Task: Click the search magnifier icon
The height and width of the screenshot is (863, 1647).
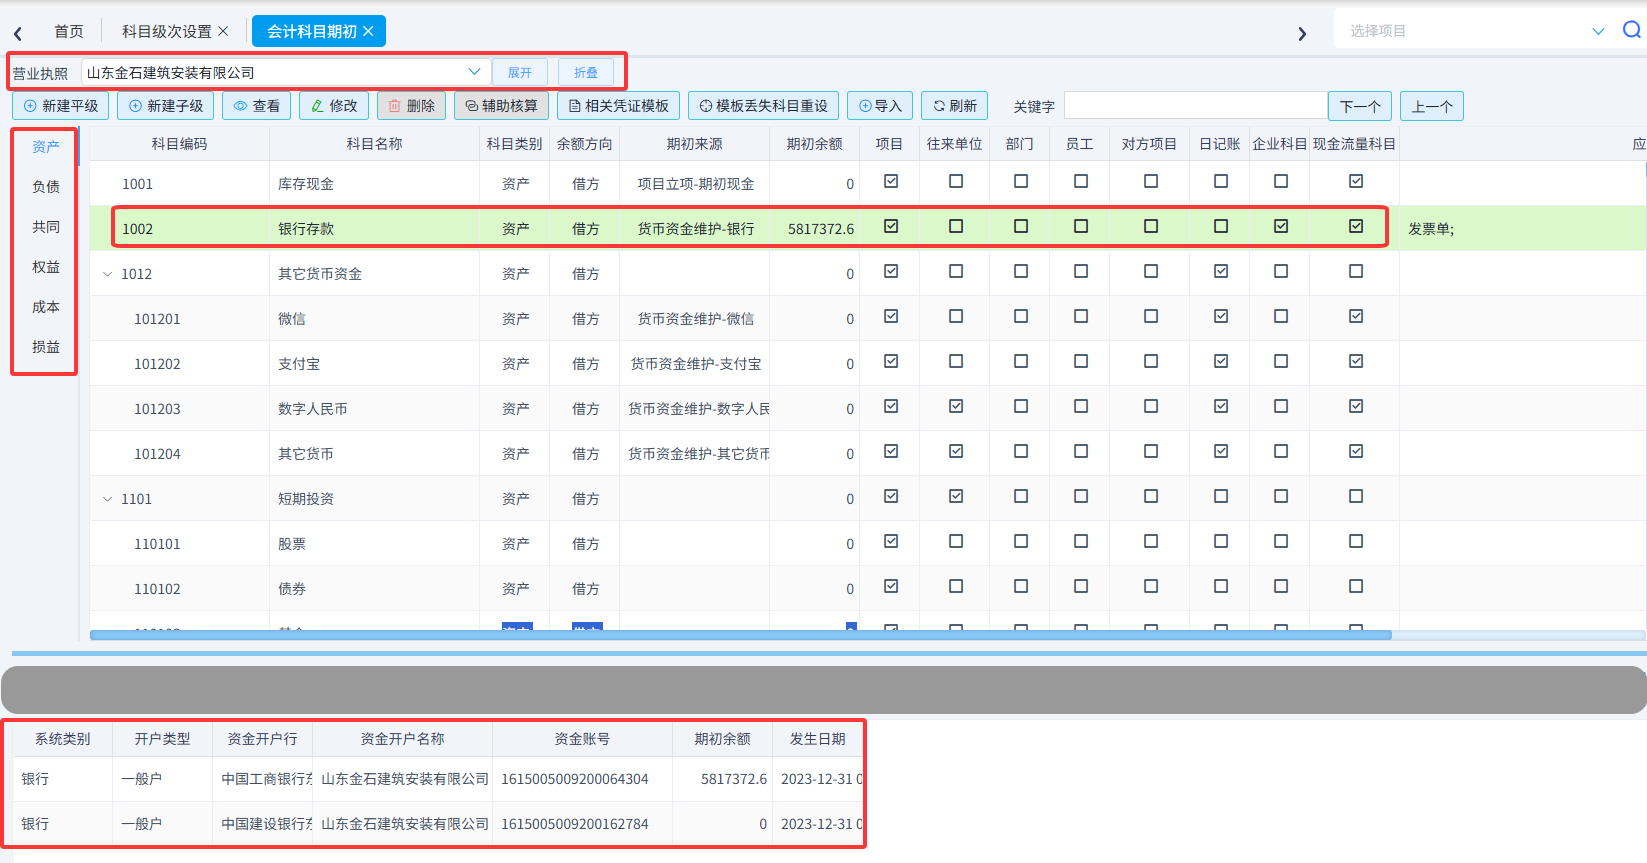Action: 1632,30
